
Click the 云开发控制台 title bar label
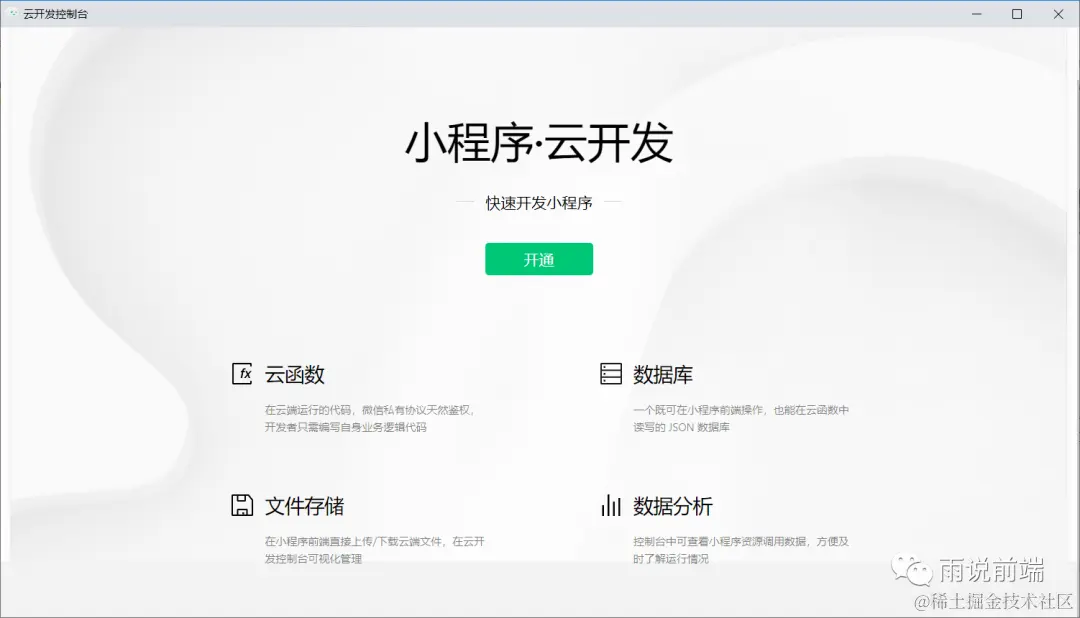pyautogui.click(x=56, y=13)
